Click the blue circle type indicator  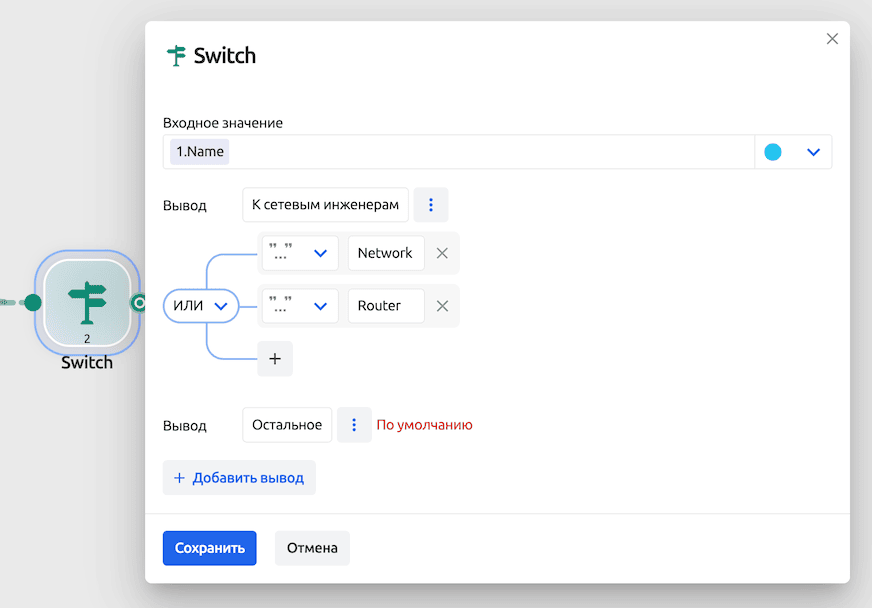tap(773, 152)
